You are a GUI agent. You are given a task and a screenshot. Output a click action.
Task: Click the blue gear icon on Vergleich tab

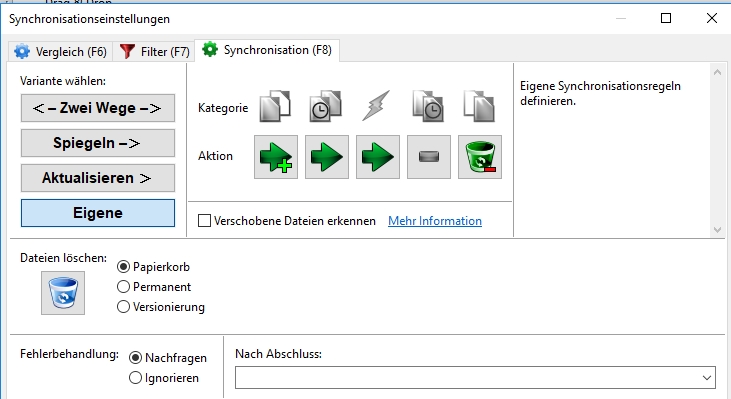[x=22, y=51]
